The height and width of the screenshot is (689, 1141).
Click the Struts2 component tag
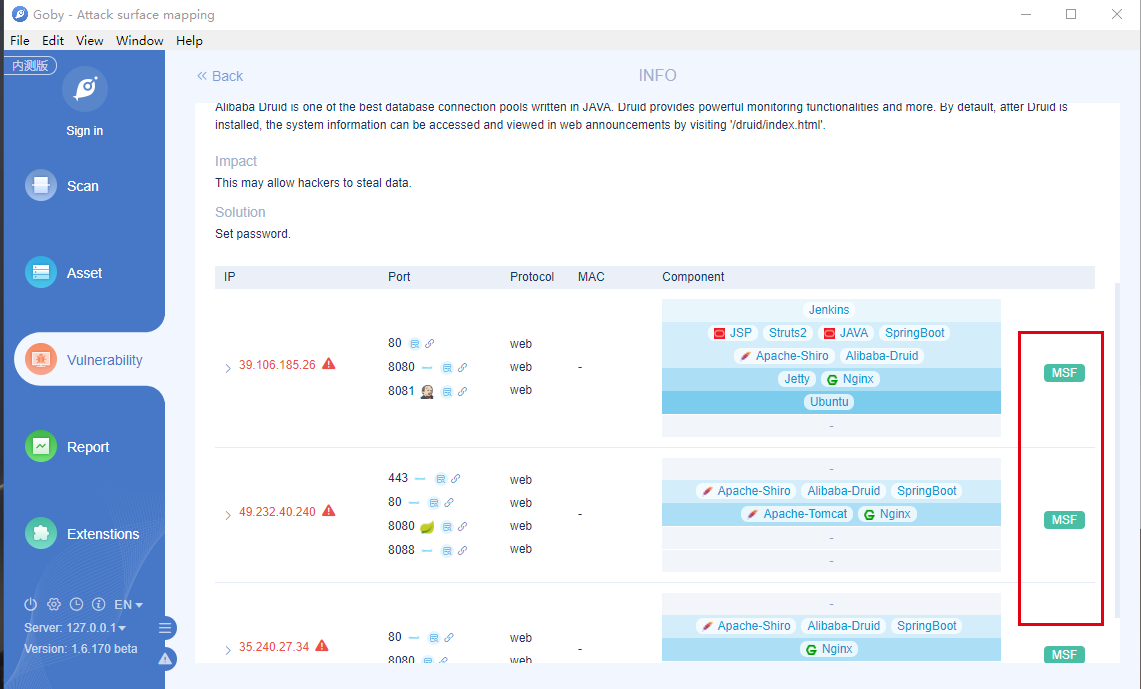click(787, 332)
